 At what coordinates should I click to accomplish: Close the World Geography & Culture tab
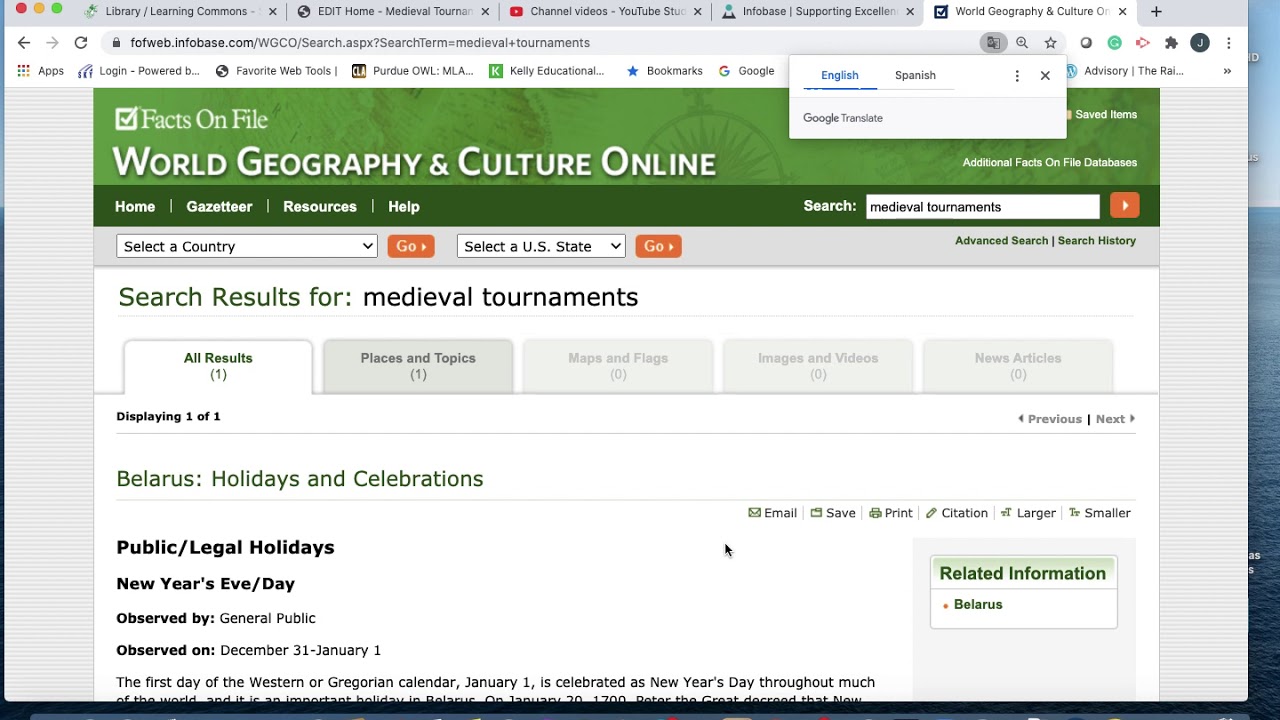(x=1122, y=12)
